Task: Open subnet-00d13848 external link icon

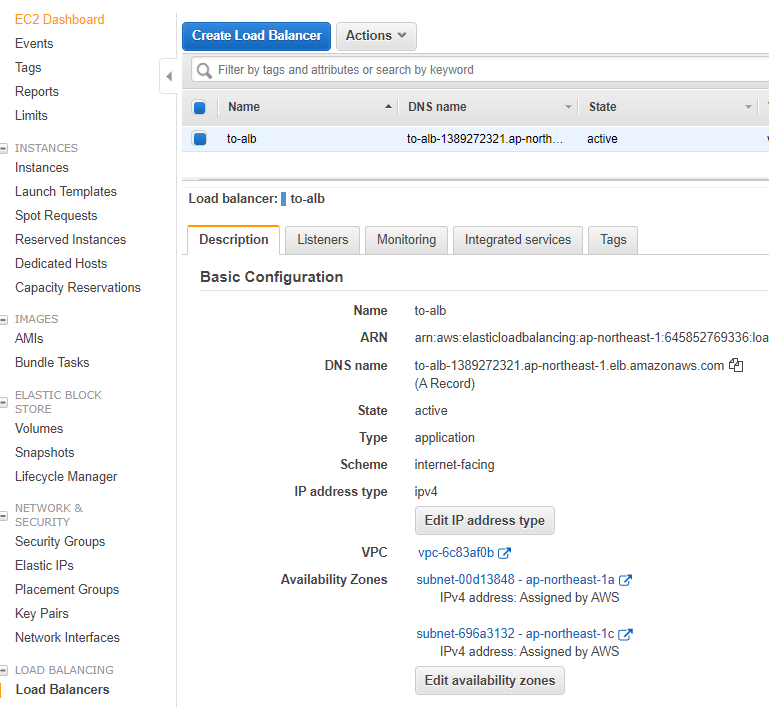Action: click(625, 580)
